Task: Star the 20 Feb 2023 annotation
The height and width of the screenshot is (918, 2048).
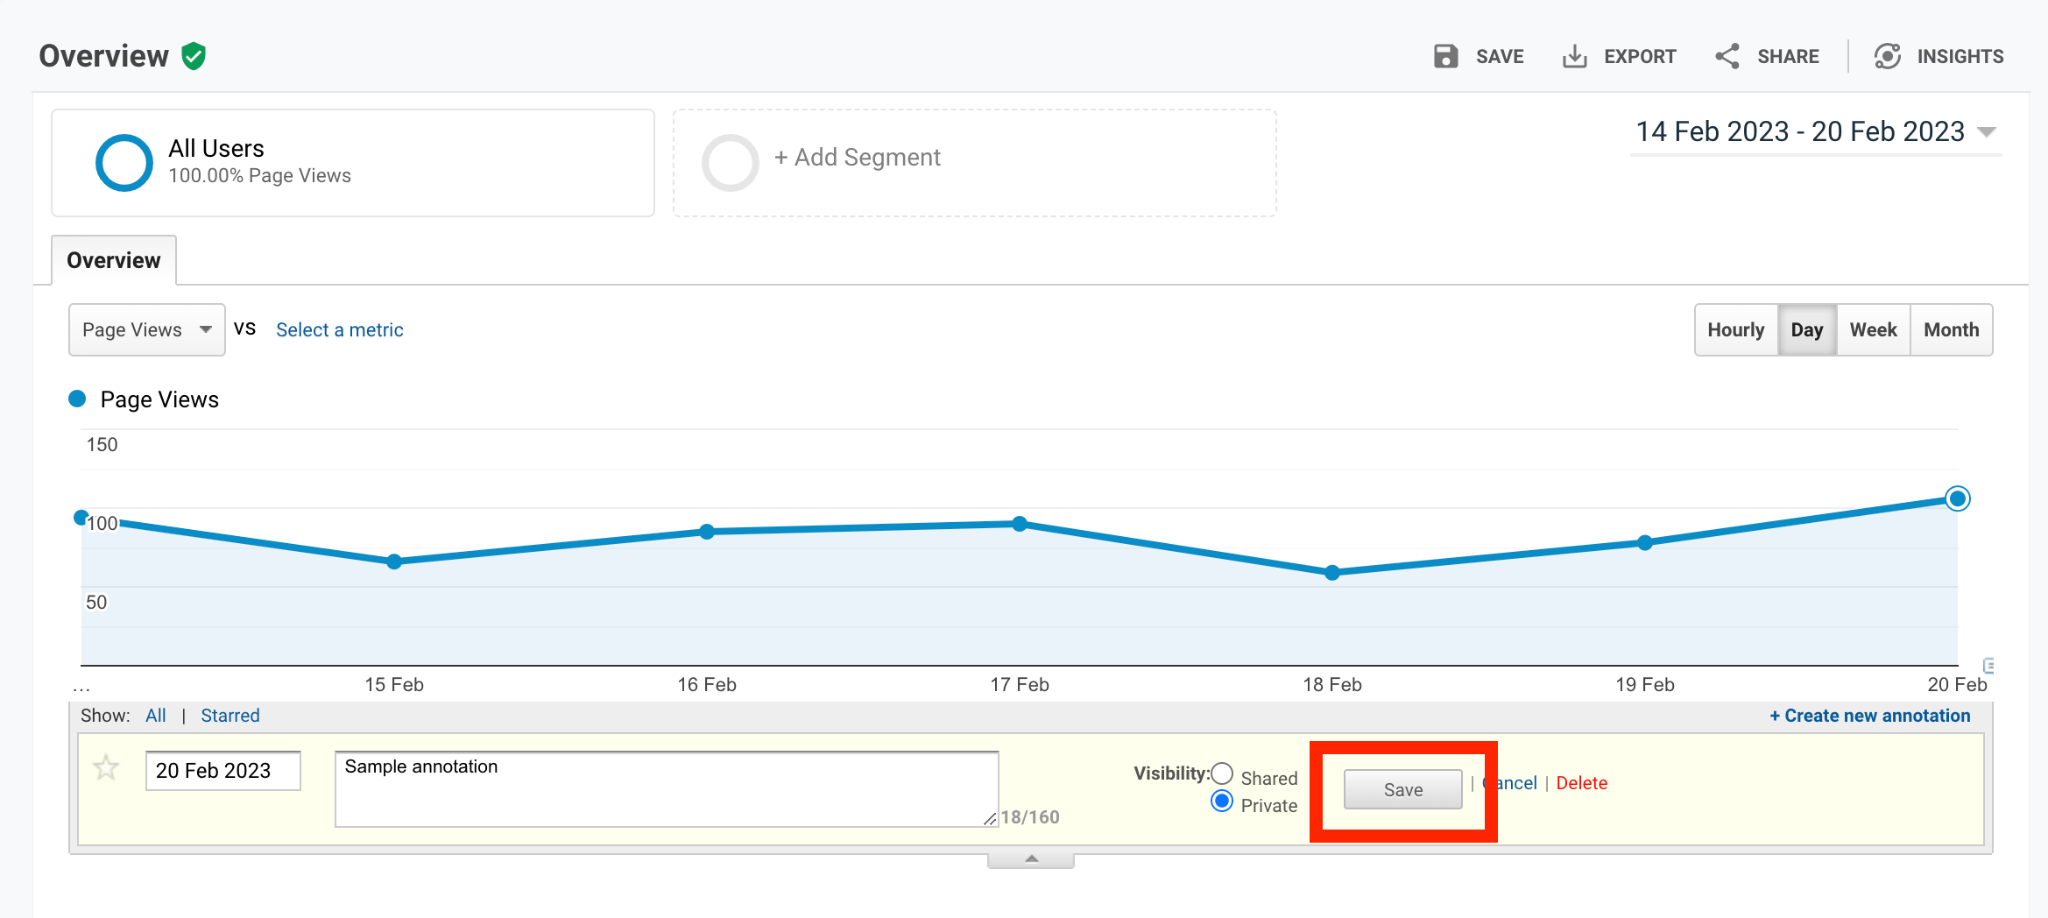Action: point(106,768)
